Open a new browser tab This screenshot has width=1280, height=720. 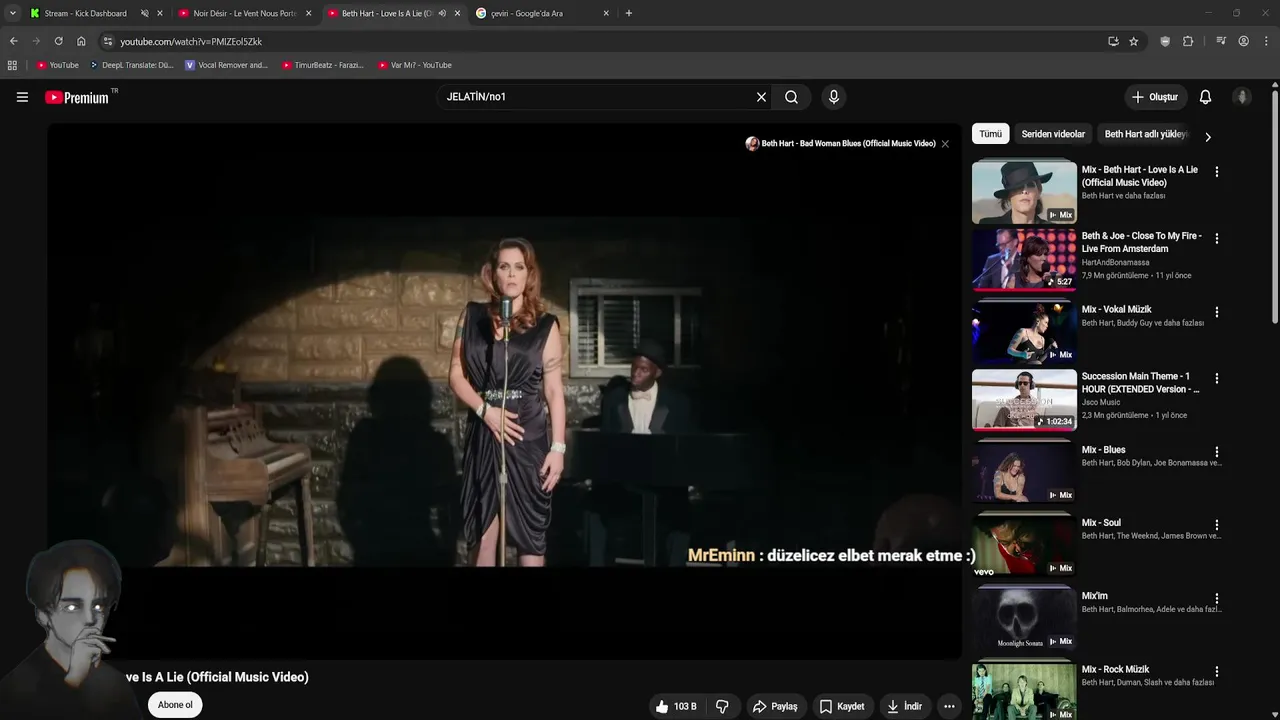629,13
